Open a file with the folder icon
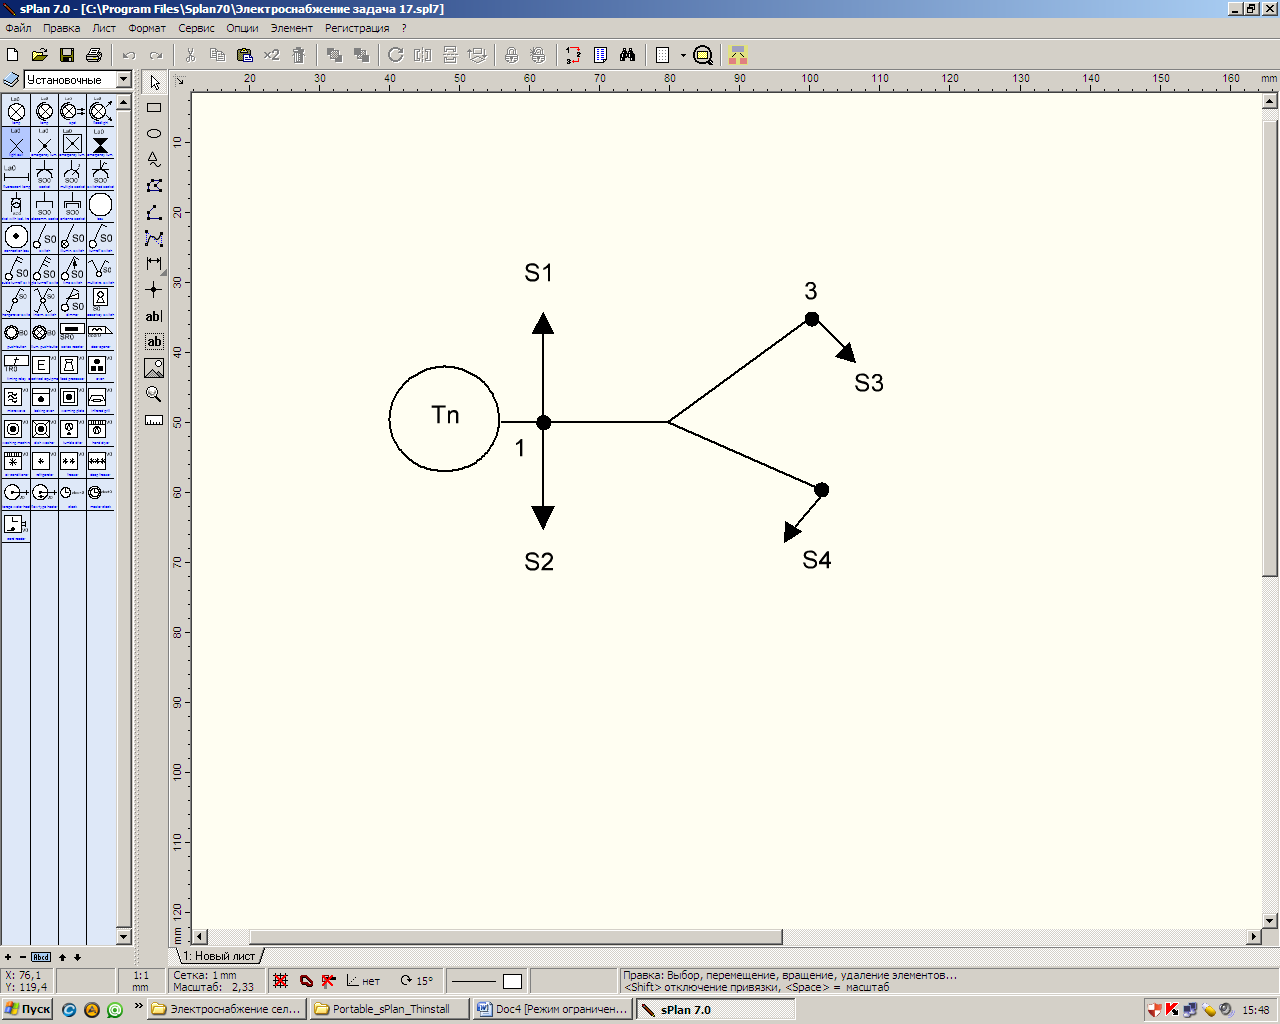Viewport: 1280px width, 1024px height. point(40,55)
